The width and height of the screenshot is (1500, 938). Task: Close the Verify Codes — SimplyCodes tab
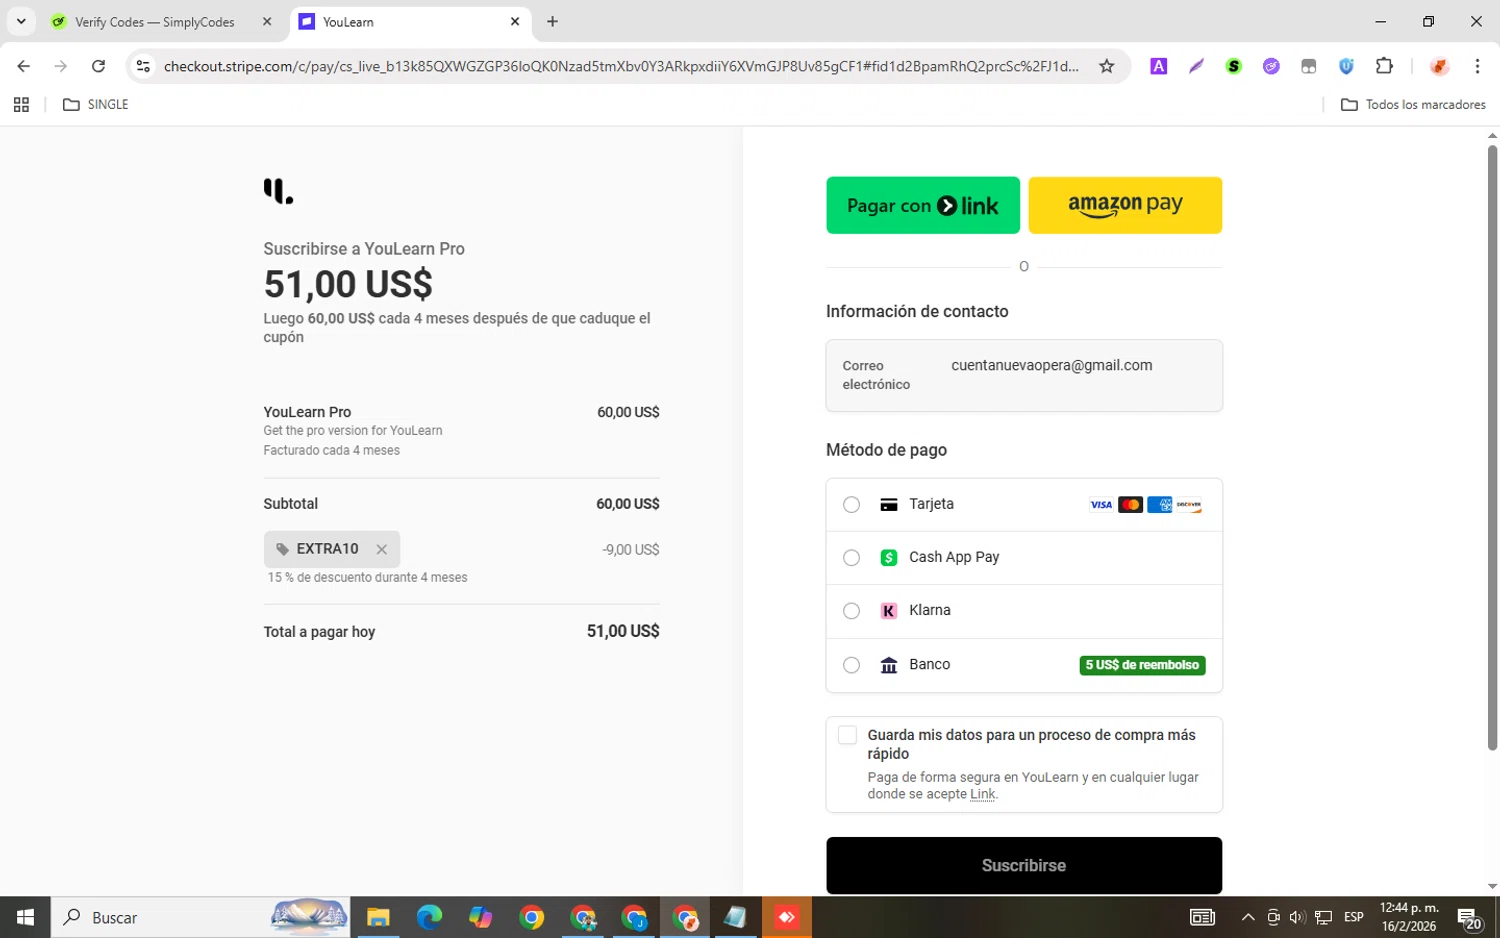pos(267,22)
